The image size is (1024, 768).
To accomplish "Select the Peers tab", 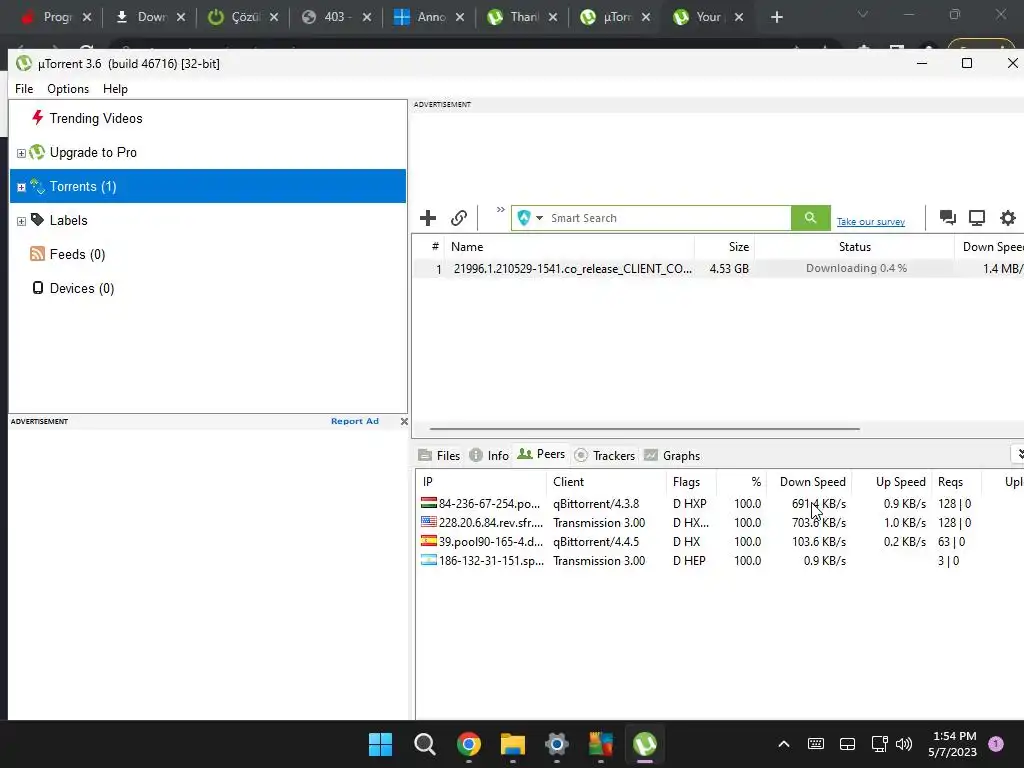I will (541, 454).
